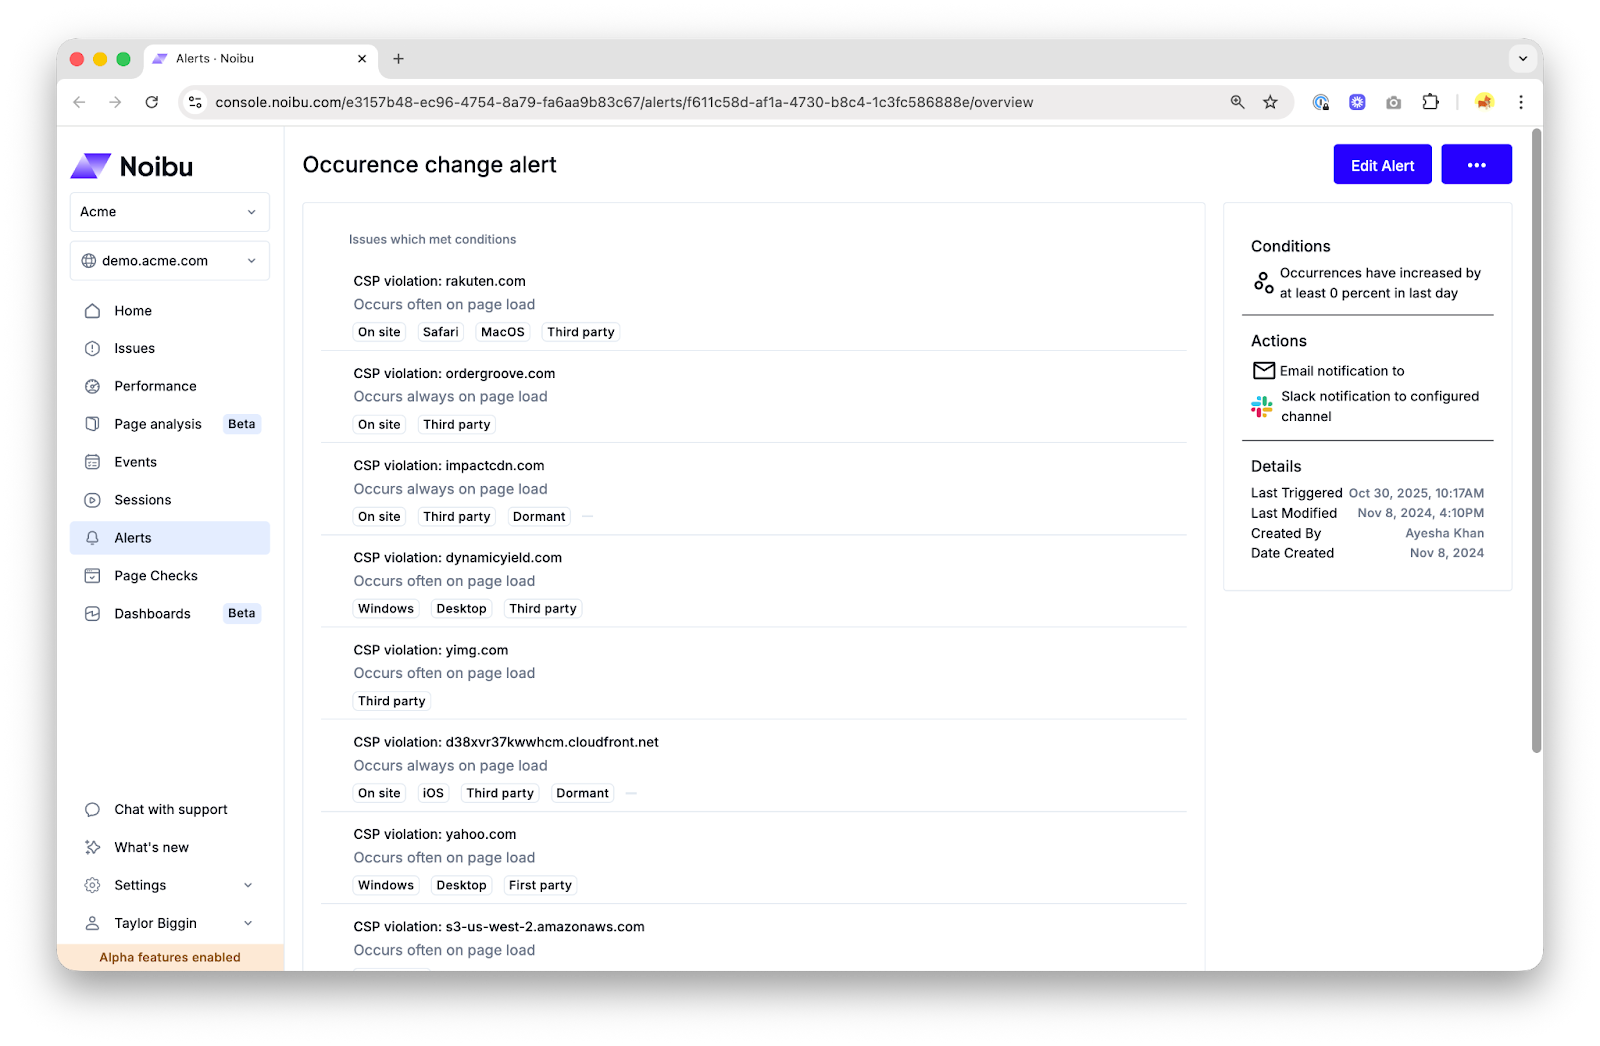Go to Issues in the sidebar
The width and height of the screenshot is (1600, 1046).
click(135, 348)
